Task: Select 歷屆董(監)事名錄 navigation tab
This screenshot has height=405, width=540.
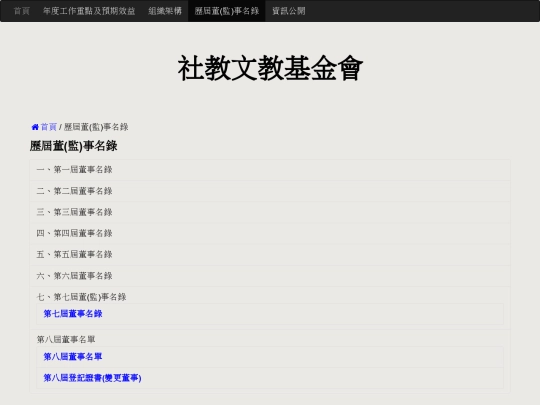Action: (x=227, y=11)
